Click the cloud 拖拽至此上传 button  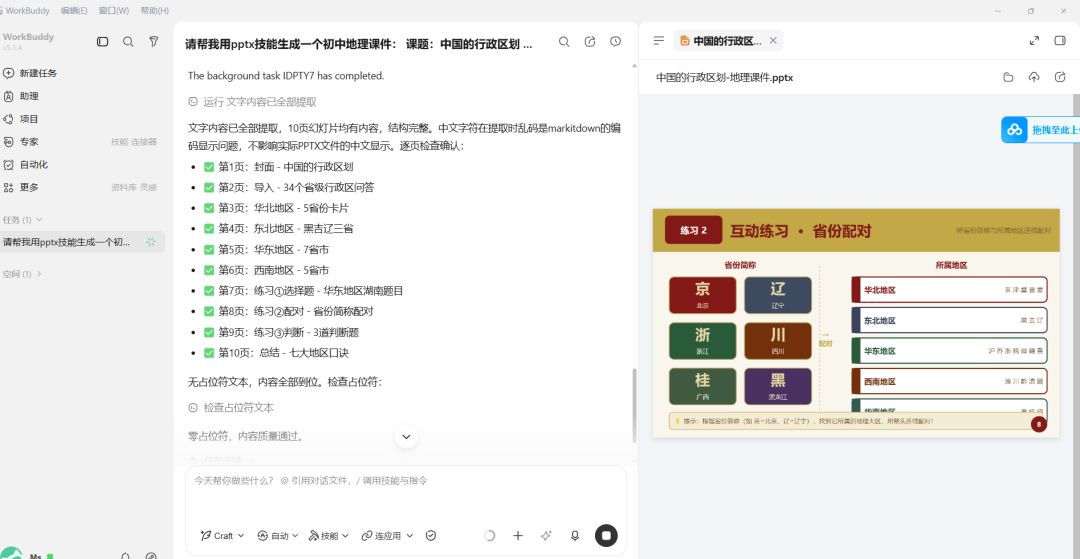click(1040, 129)
